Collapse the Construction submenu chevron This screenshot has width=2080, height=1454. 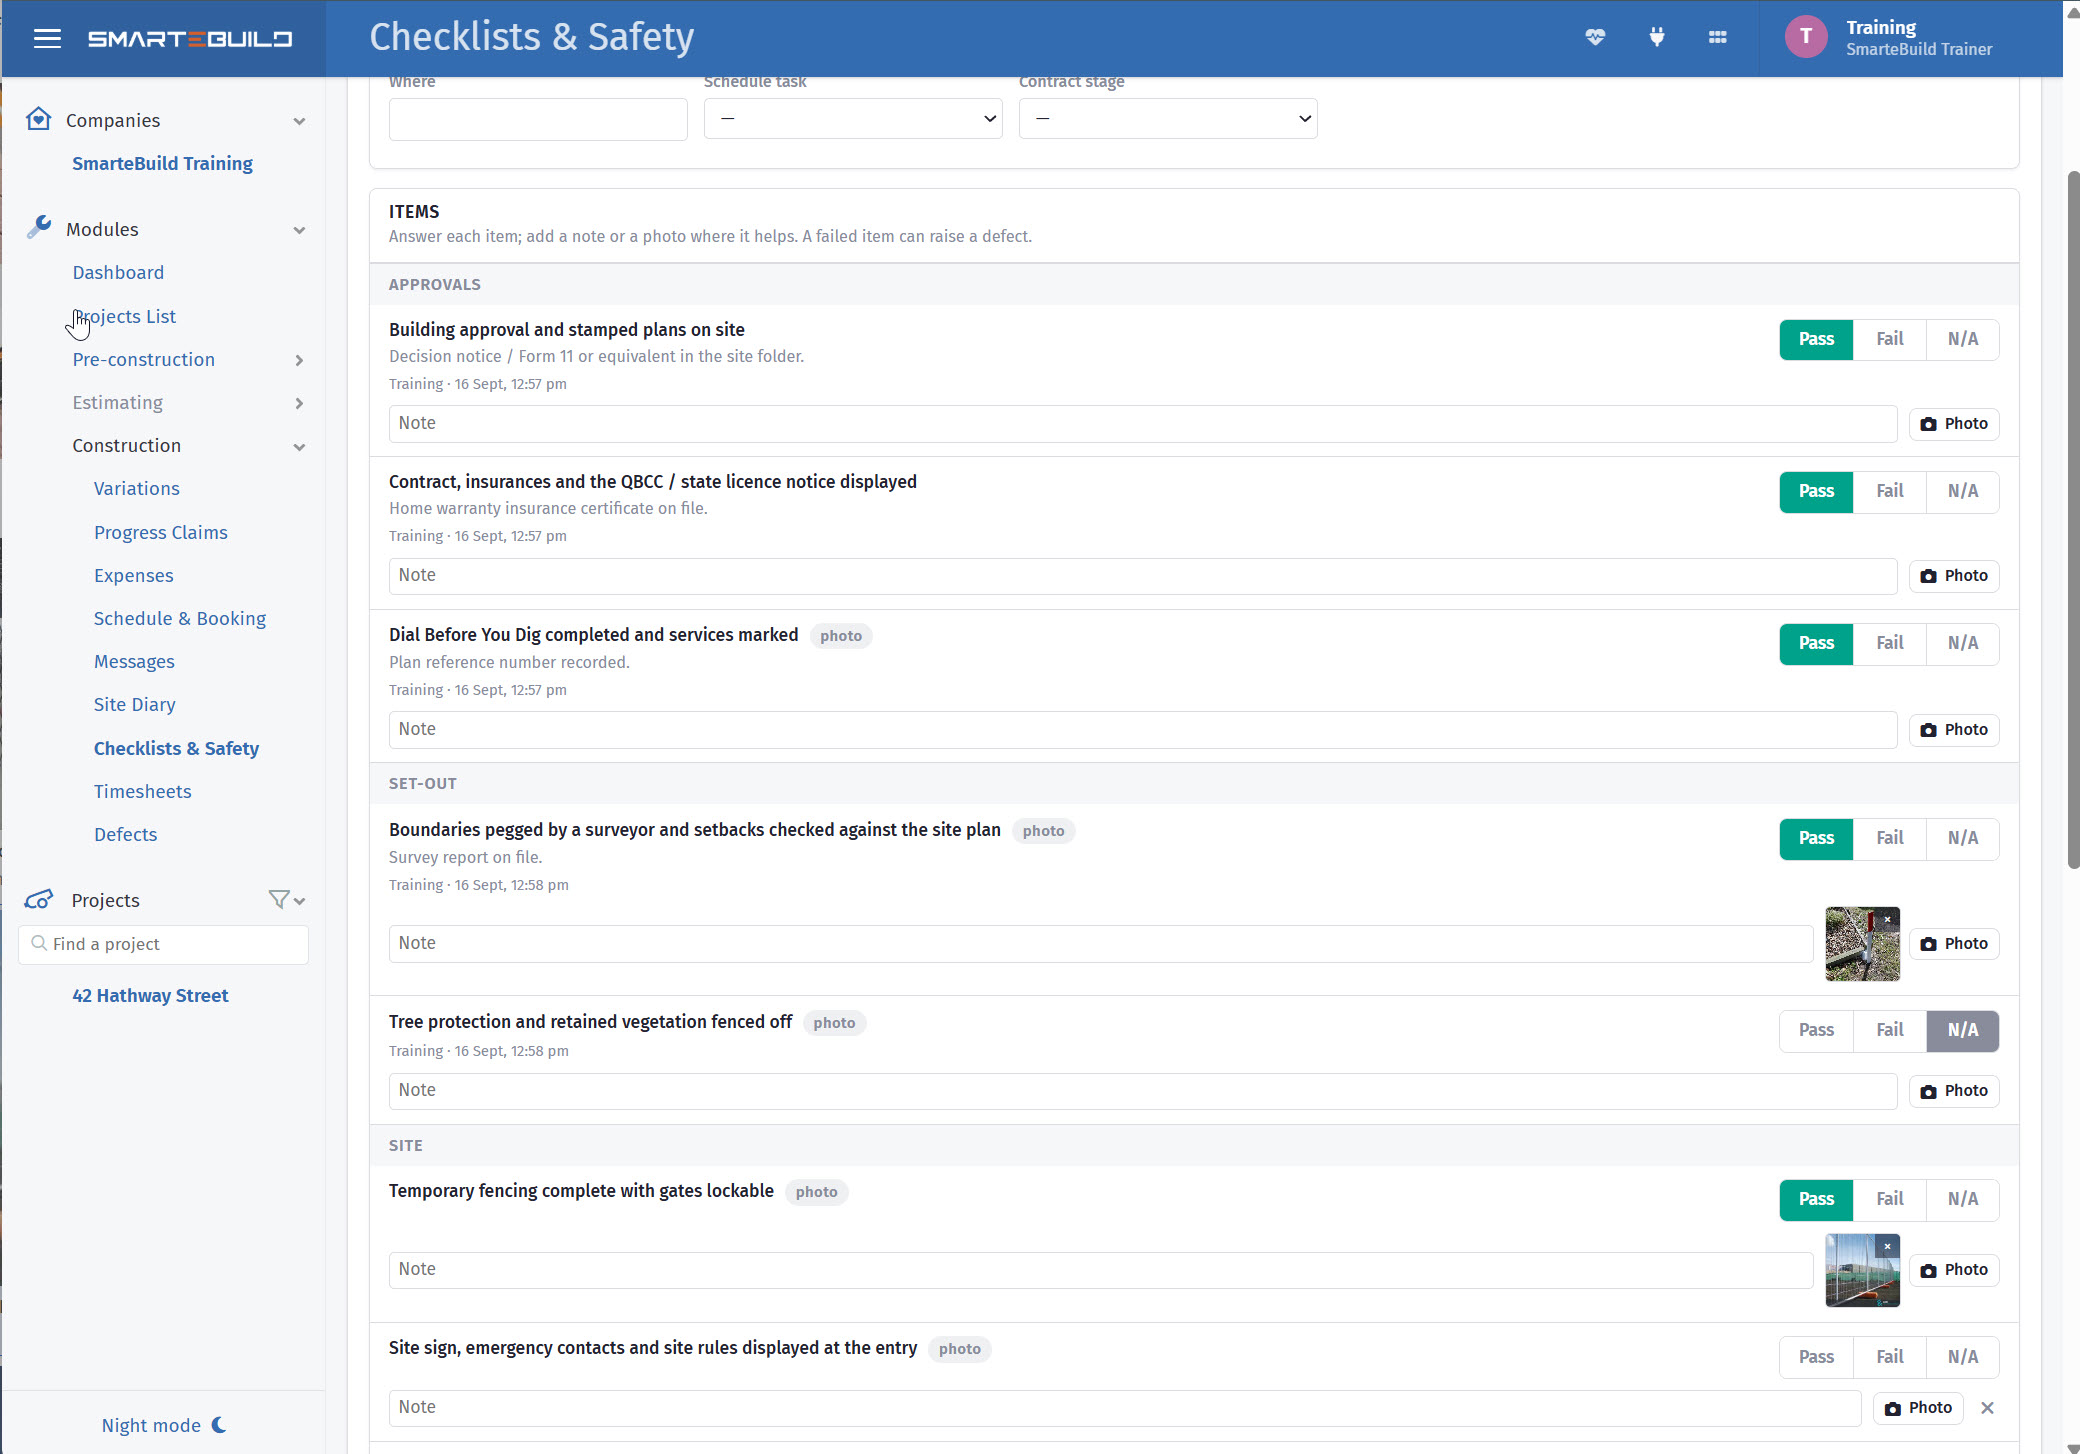click(299, 447)
